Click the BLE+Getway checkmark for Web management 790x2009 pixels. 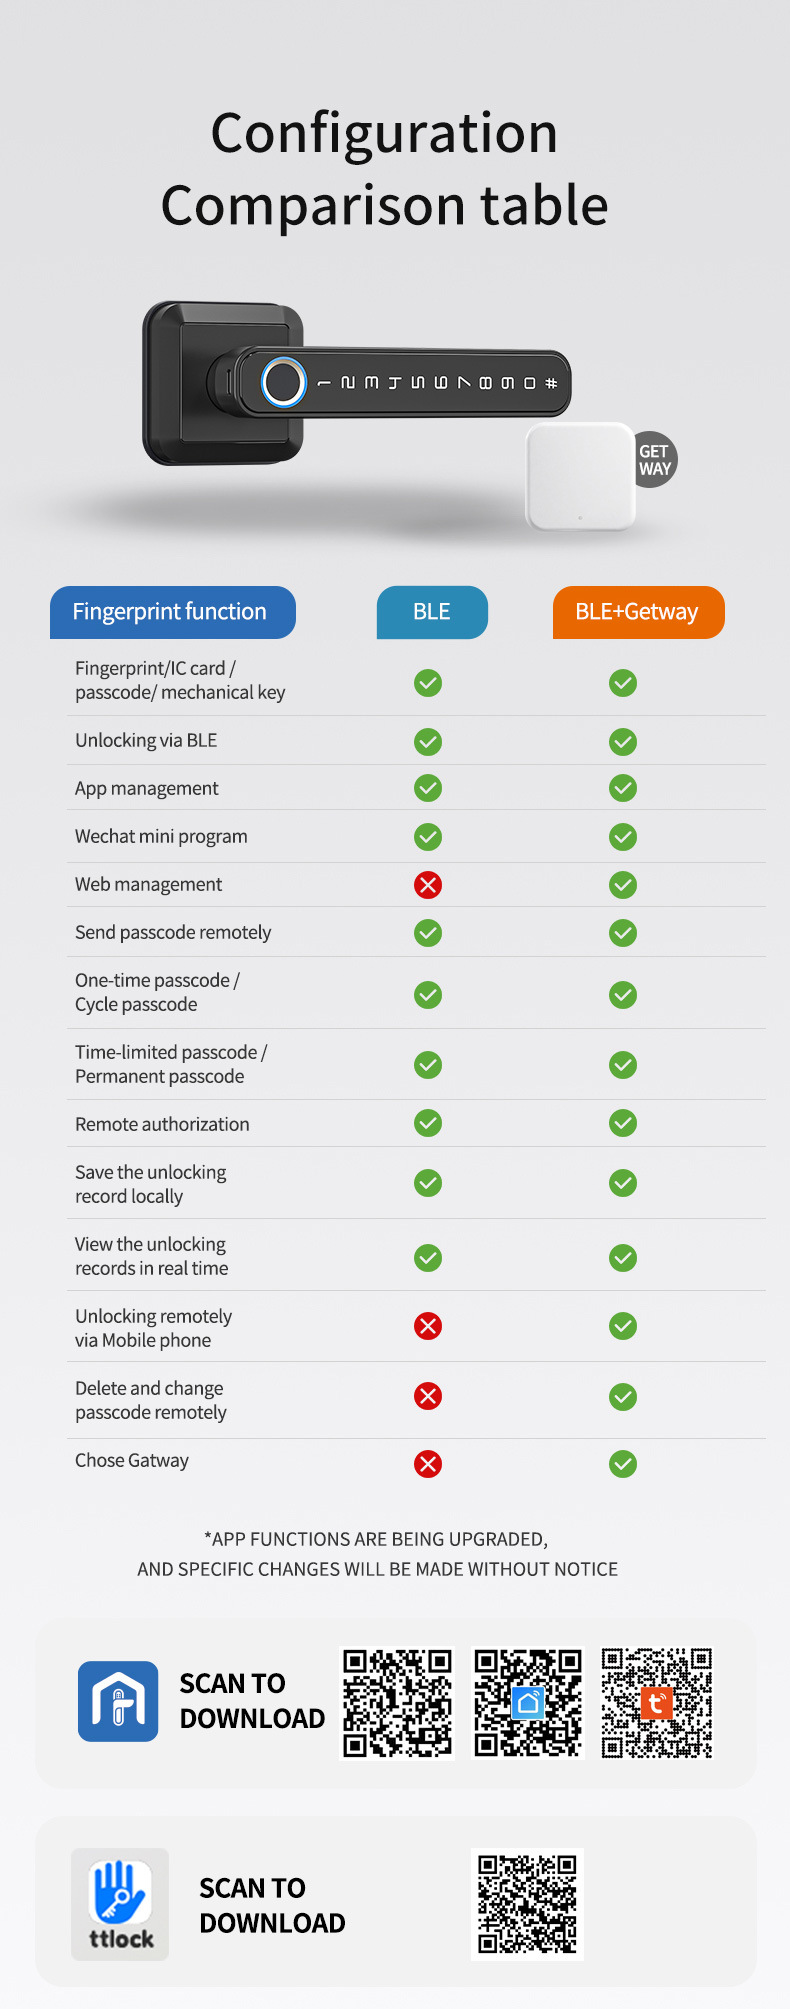click(x=623, y=885)
